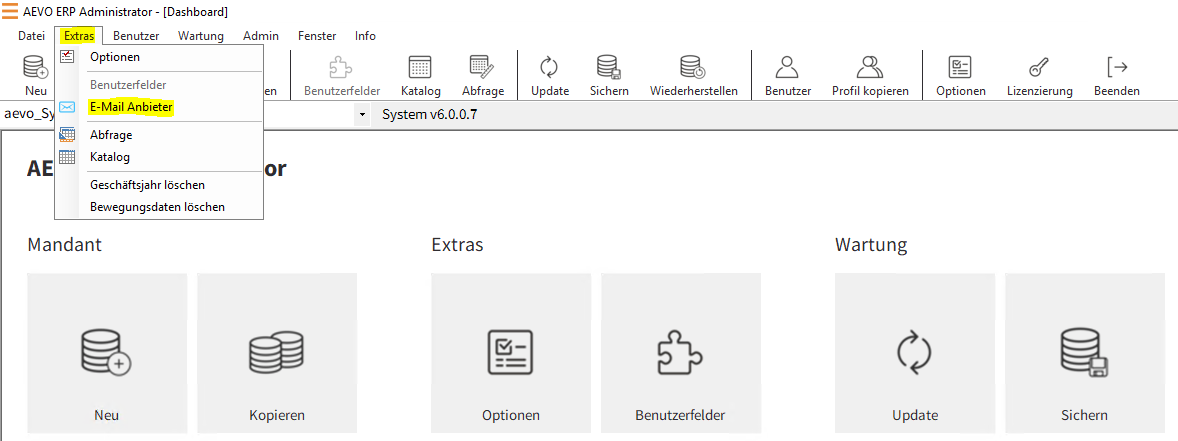Click the icon beside Abfrage menu entry

point(67,135)
